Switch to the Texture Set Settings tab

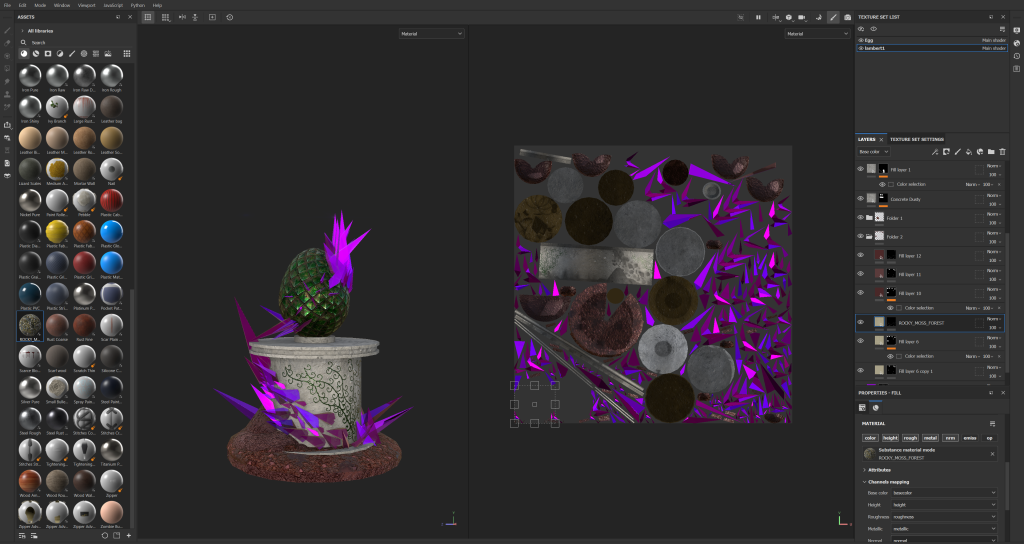tap(916, 139)
